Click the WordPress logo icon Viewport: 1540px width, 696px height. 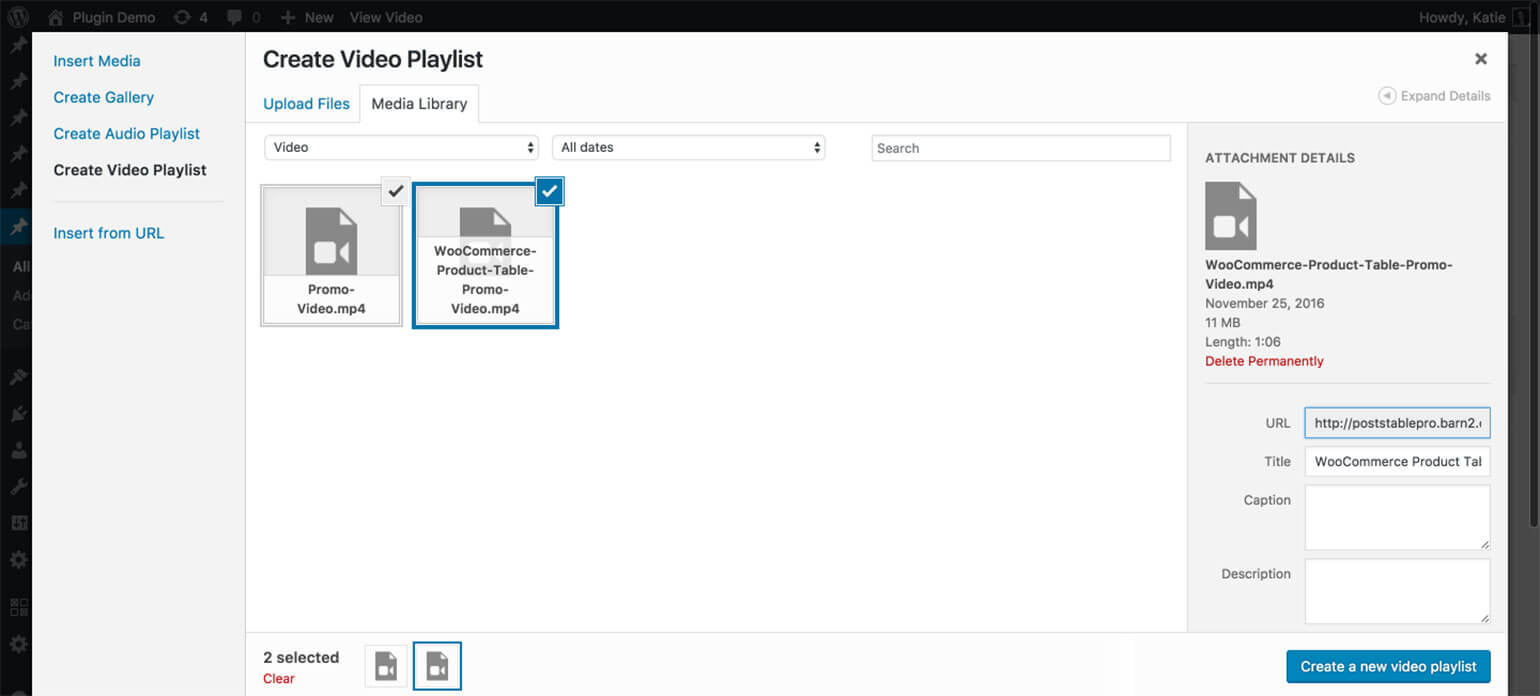[x=18, y=17]
